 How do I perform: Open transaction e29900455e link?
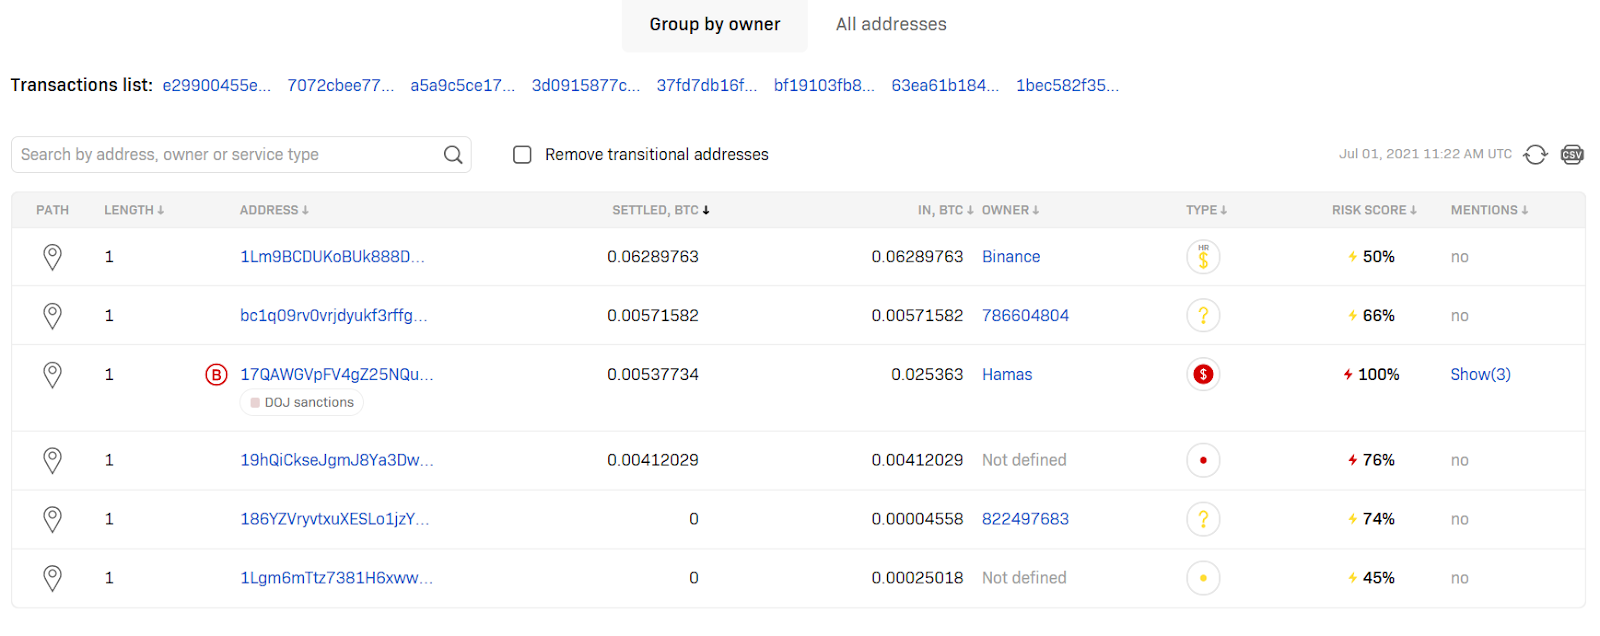(216, 86)
